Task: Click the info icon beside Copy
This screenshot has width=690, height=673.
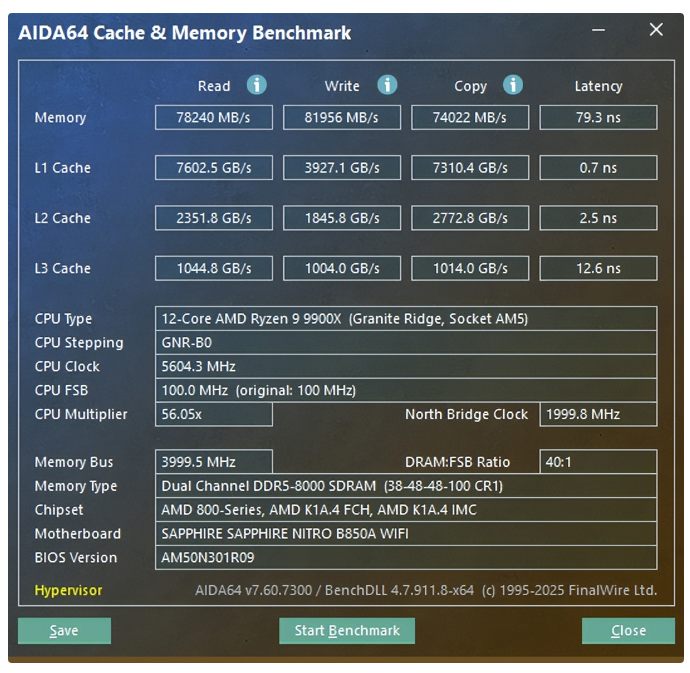Action: coord(513,85)
